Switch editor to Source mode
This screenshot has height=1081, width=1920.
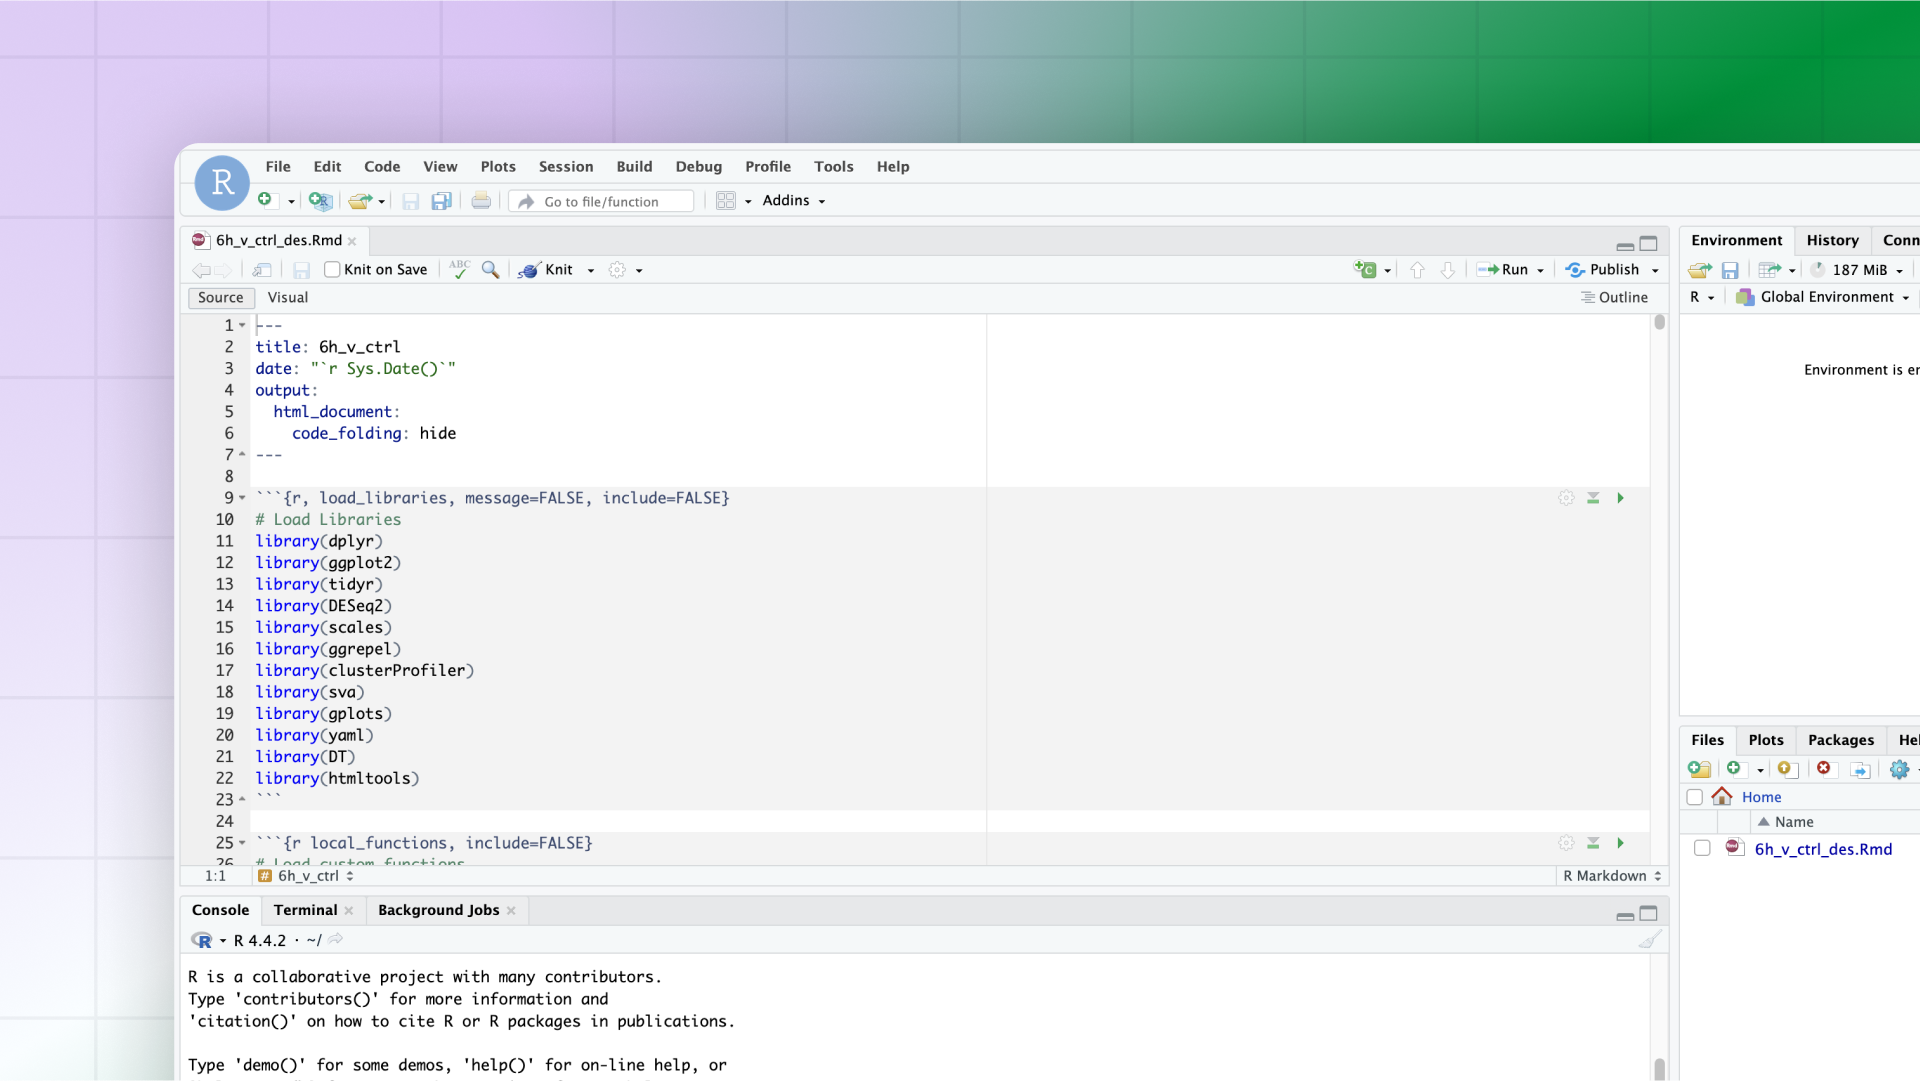tap(220, 297)
